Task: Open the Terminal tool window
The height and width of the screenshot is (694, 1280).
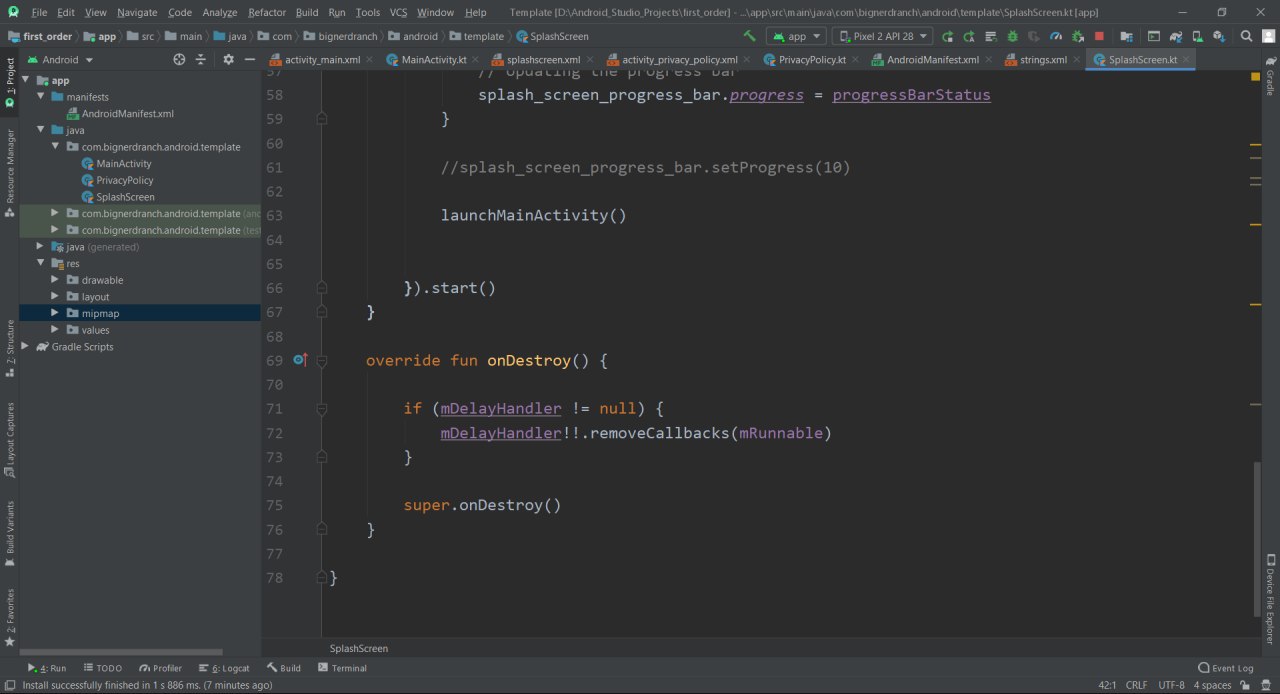Action: [342, 668]
